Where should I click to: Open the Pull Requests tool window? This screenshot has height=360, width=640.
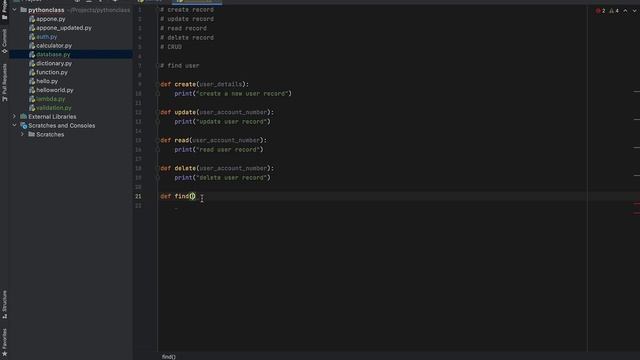coord(4,82)
